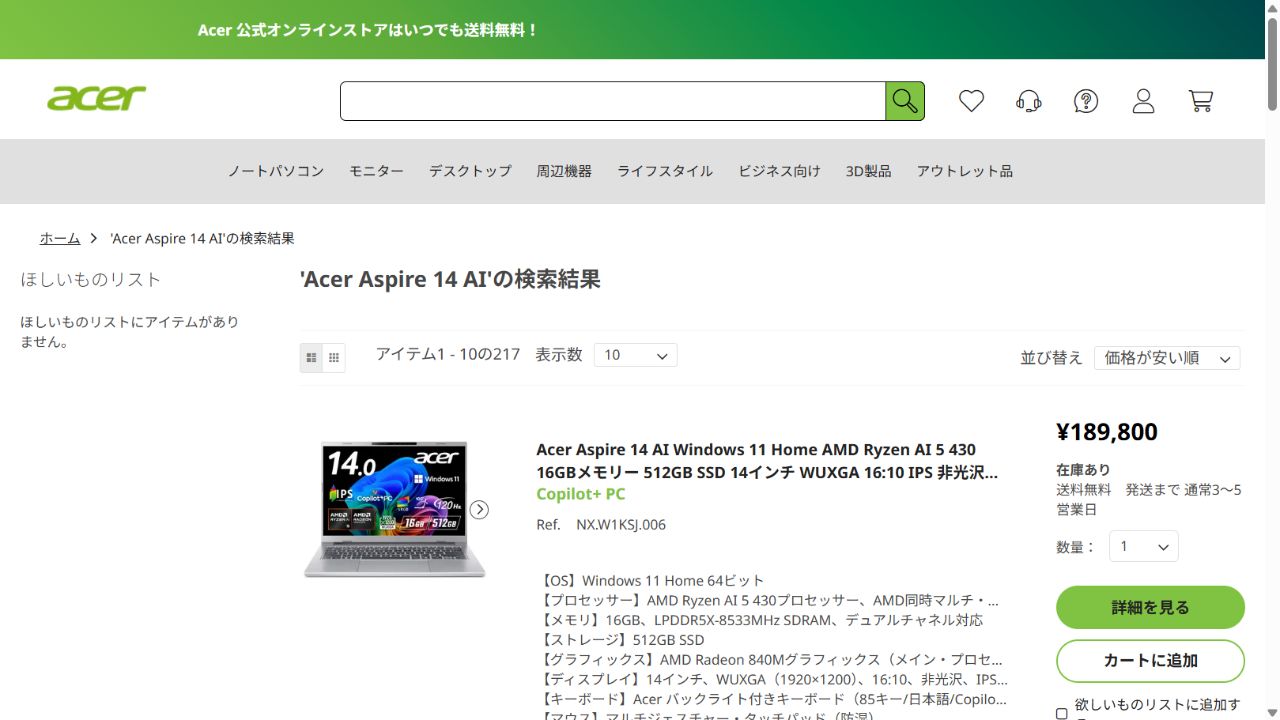This screenshot has width=1280, height=720.
Task: Check the 欲しいものリストに追加 checkbox
Action: tap(1062, 713)
